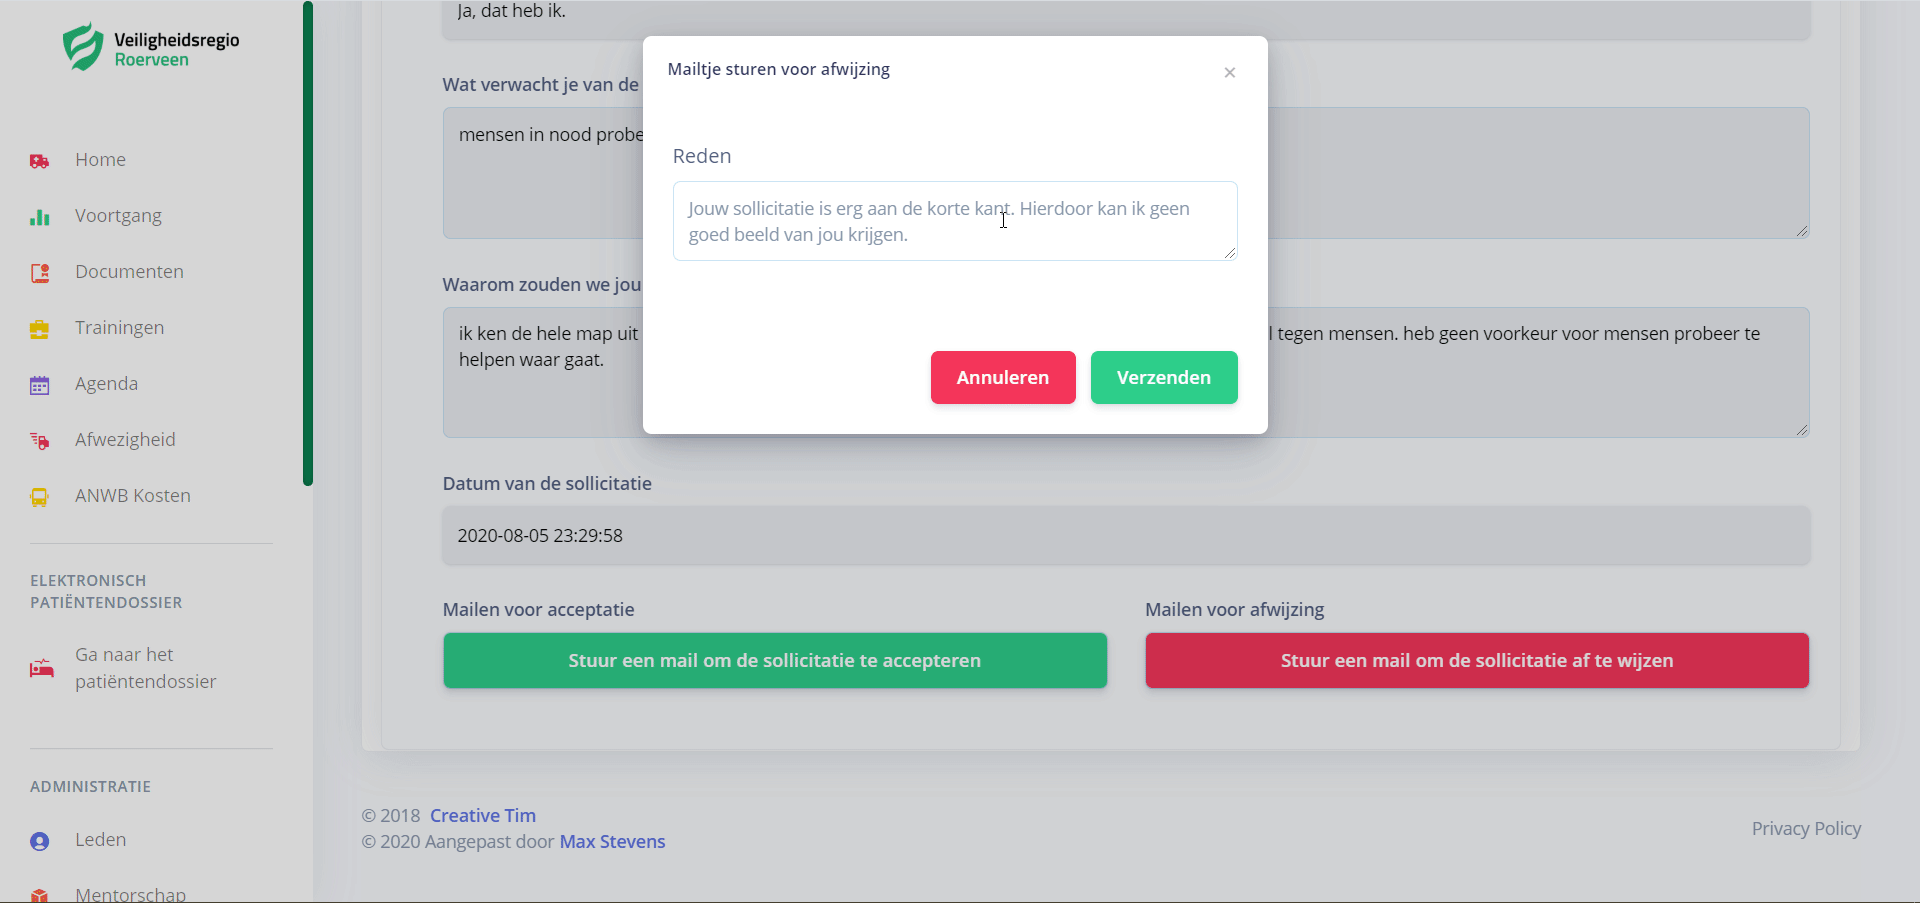Open the Privacy Policy link
The height and width of the screenshot is (903, 1920).
point(1806,829)
